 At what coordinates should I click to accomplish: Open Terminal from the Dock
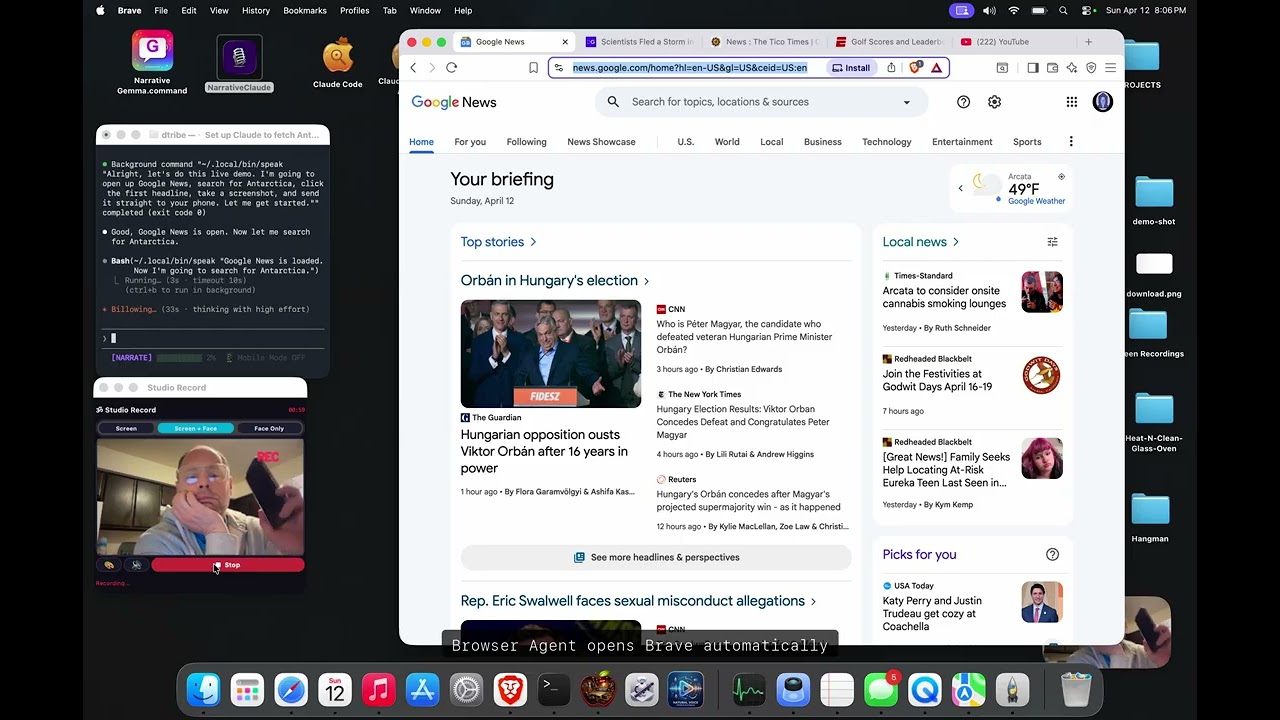tap(554, 690)
